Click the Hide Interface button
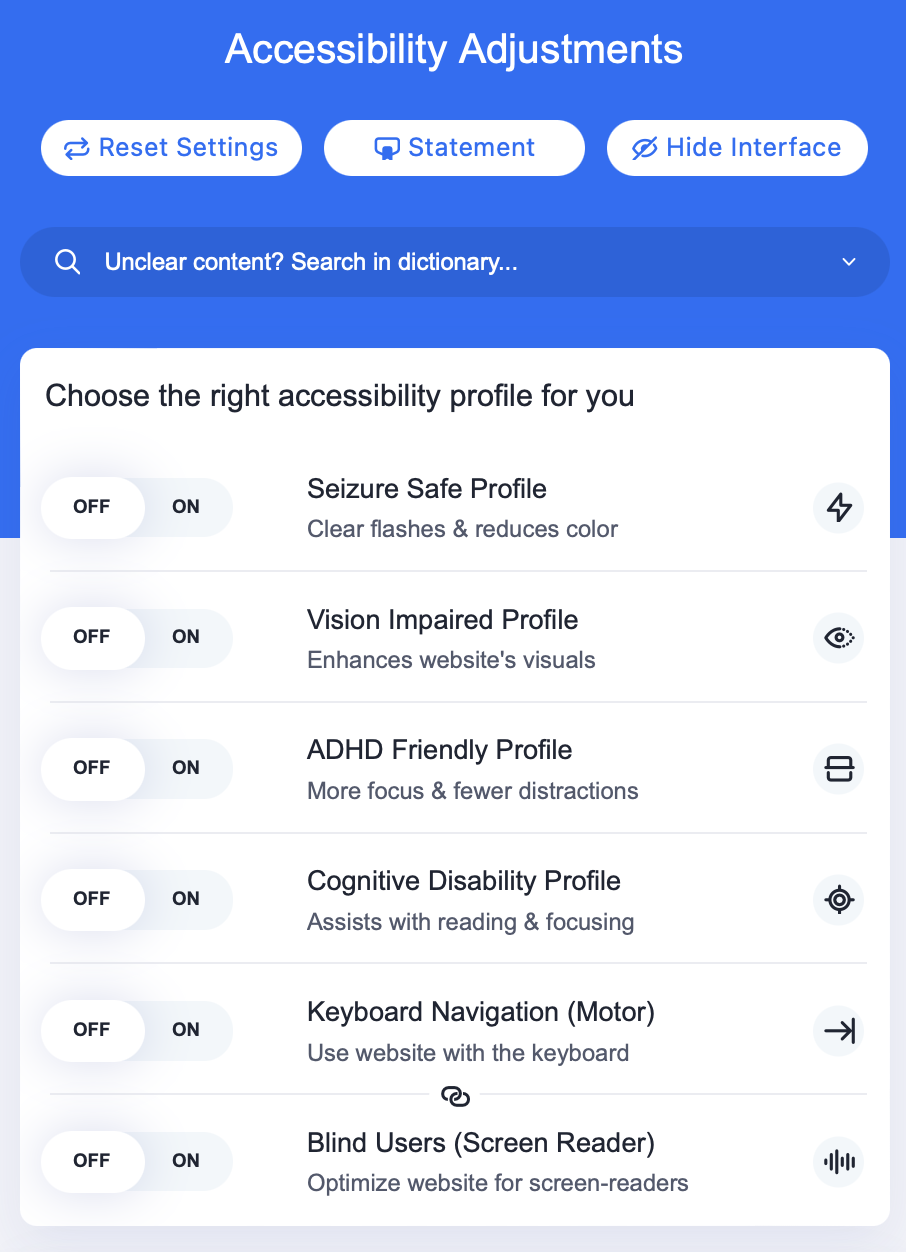The width and height of the screenshot is (906, 1252). (737, 148)
